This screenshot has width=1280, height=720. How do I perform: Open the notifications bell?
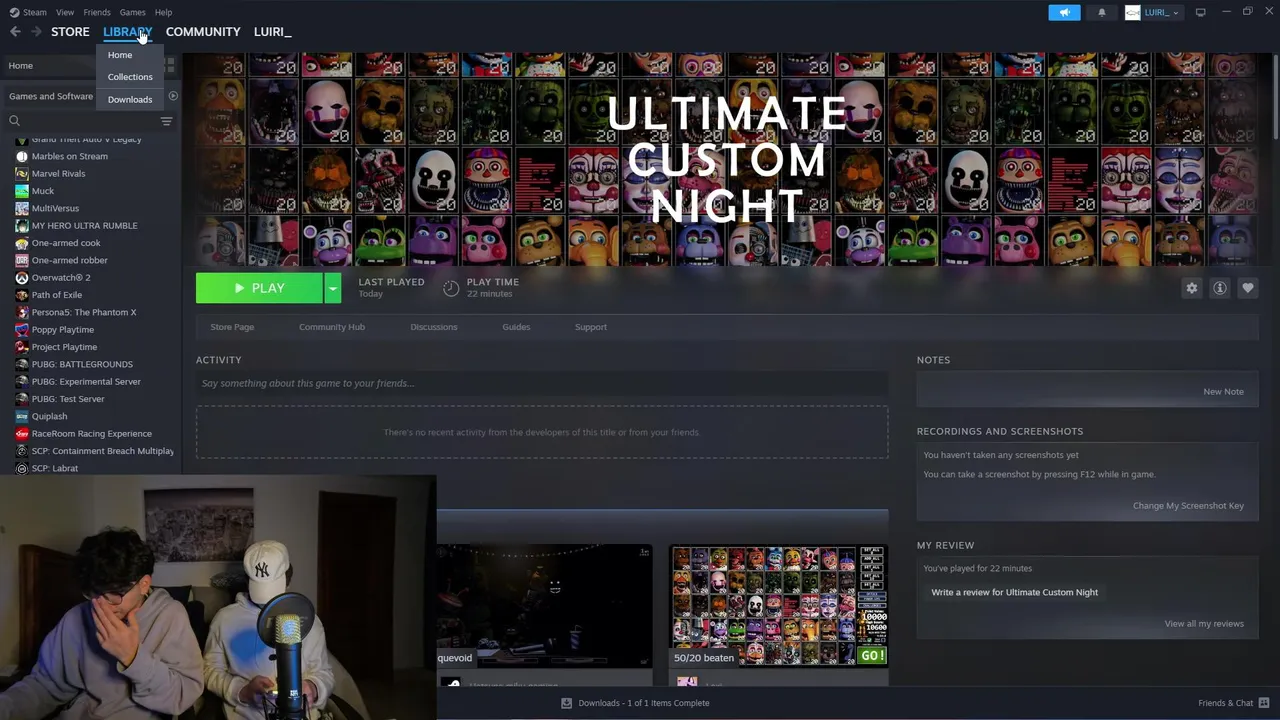pyautogui.click(x=1102, y=12)
